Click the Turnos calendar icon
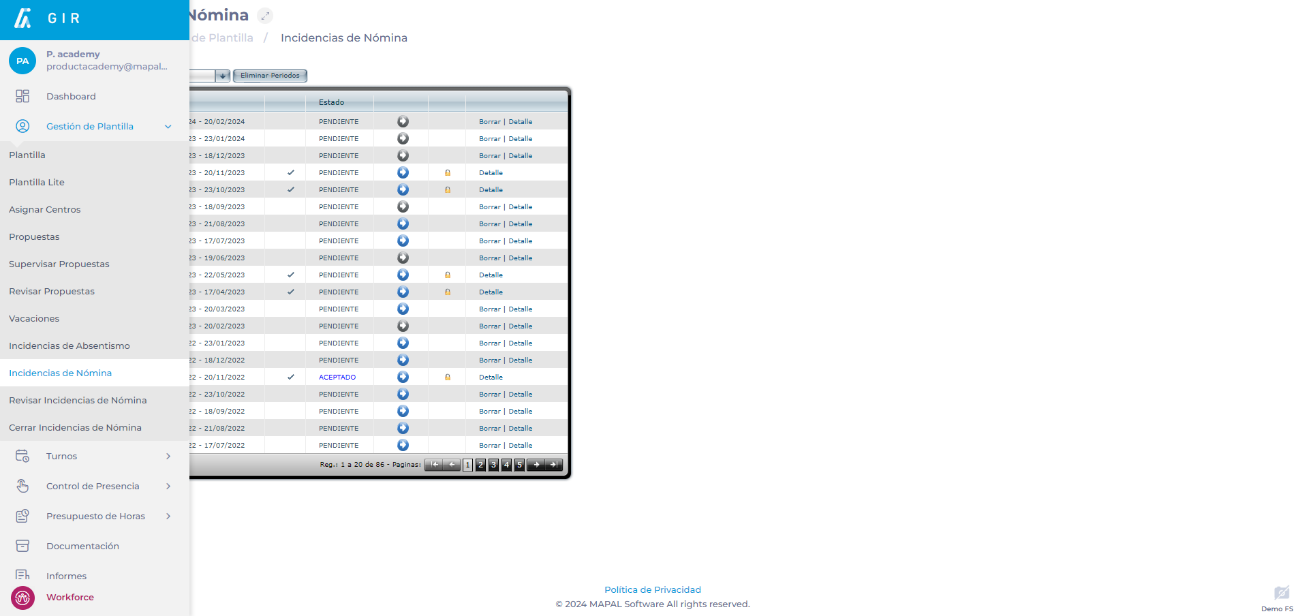Screen dimensions: 1298x616 click(22, 456)
